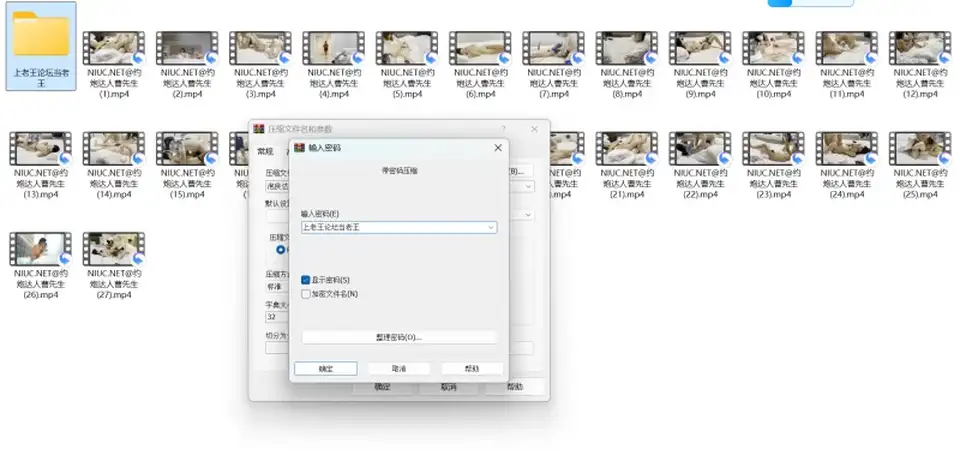Click the 带密码压缩 heading text
Screen dimensions: 960x467
(x=399, y=171)
